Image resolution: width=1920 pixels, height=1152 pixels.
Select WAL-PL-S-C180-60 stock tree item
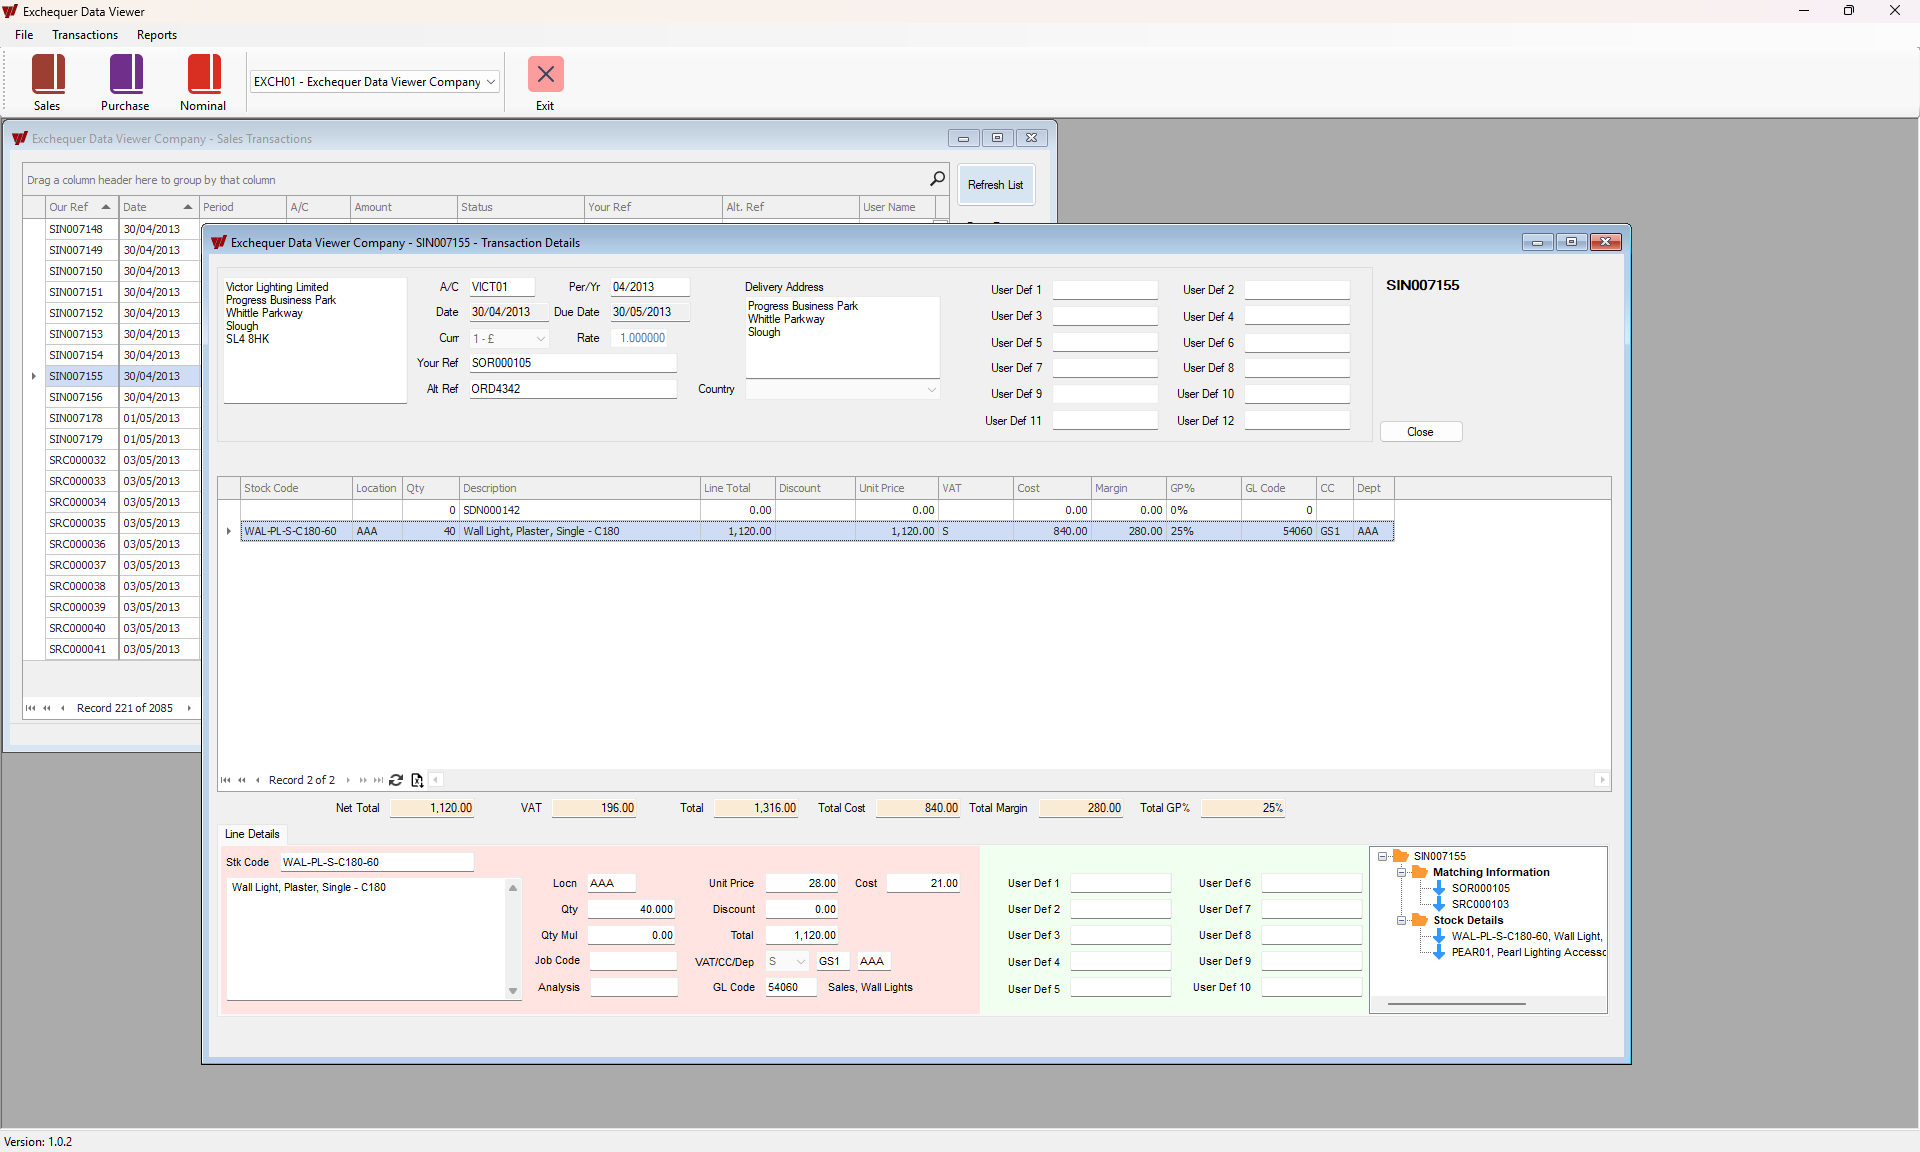[1527, 936]
